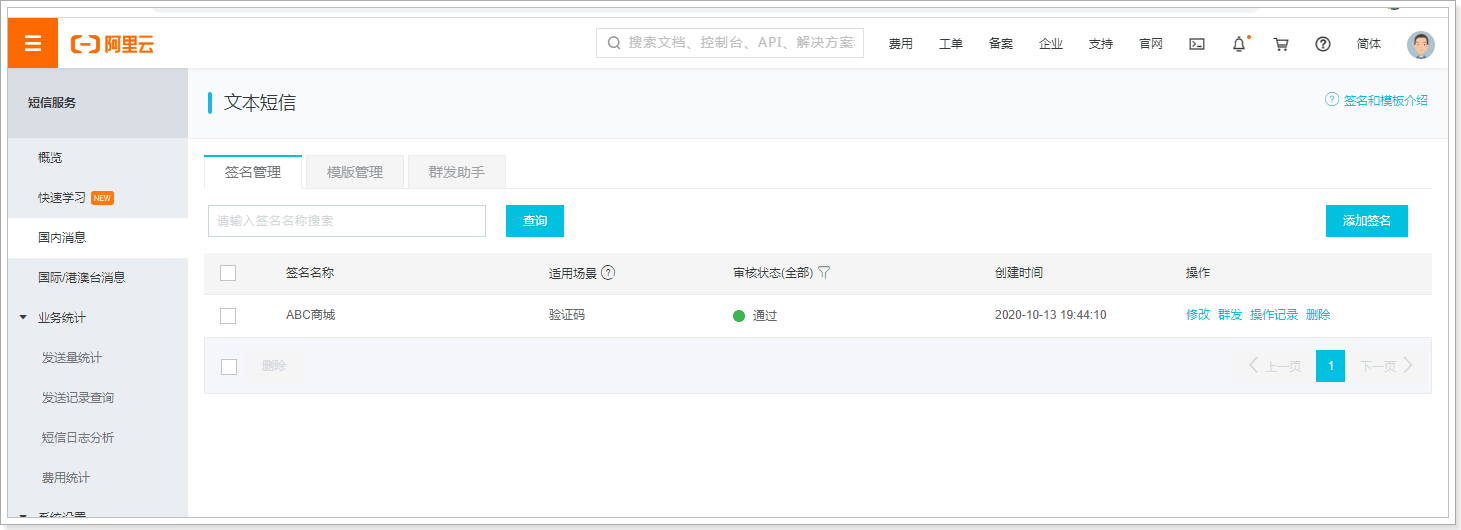This screenshot has width=1461, height=530.
Task: Select the header row checkbox
Action: [x=228, y=273]
